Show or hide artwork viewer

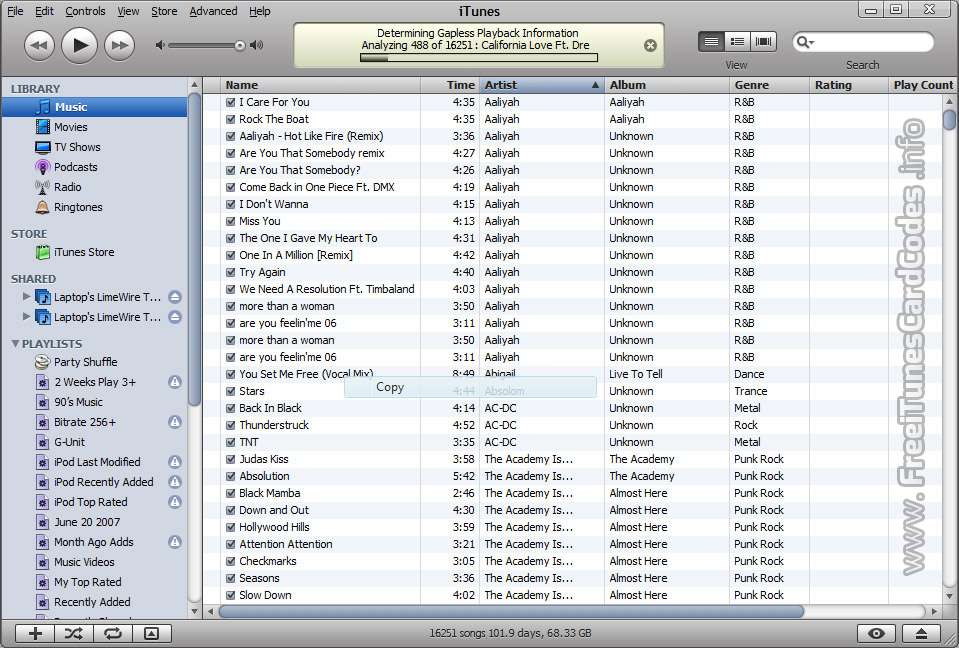(x=152, y=633)
